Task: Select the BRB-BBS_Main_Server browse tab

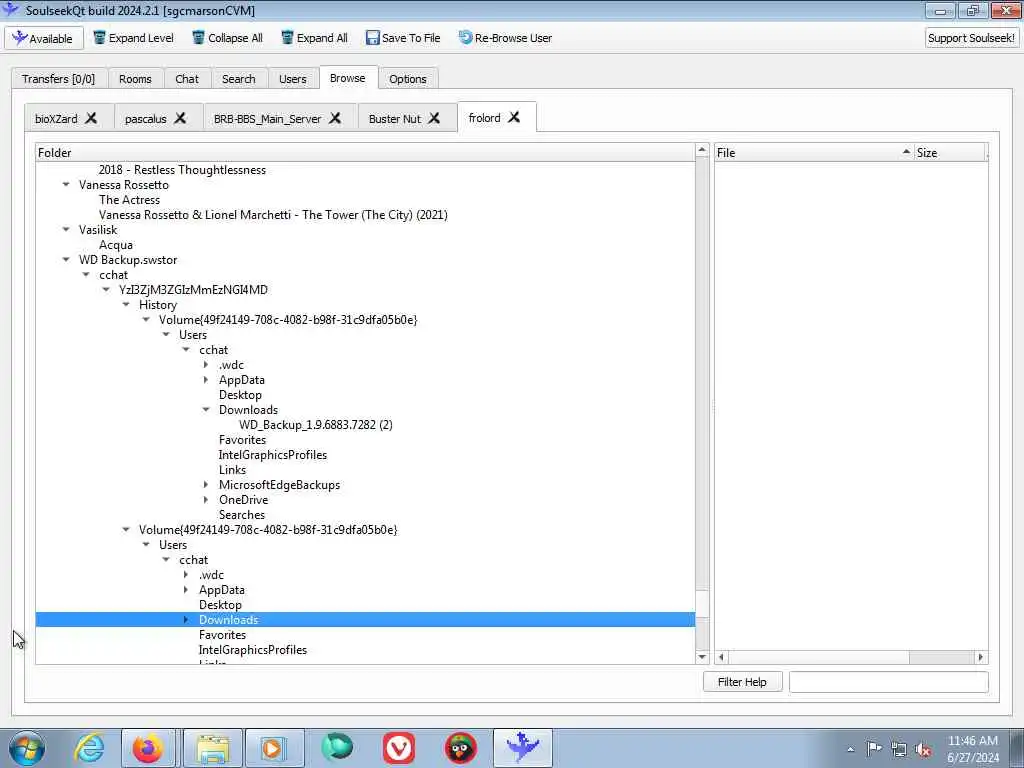Action: (x=268, y=119)
